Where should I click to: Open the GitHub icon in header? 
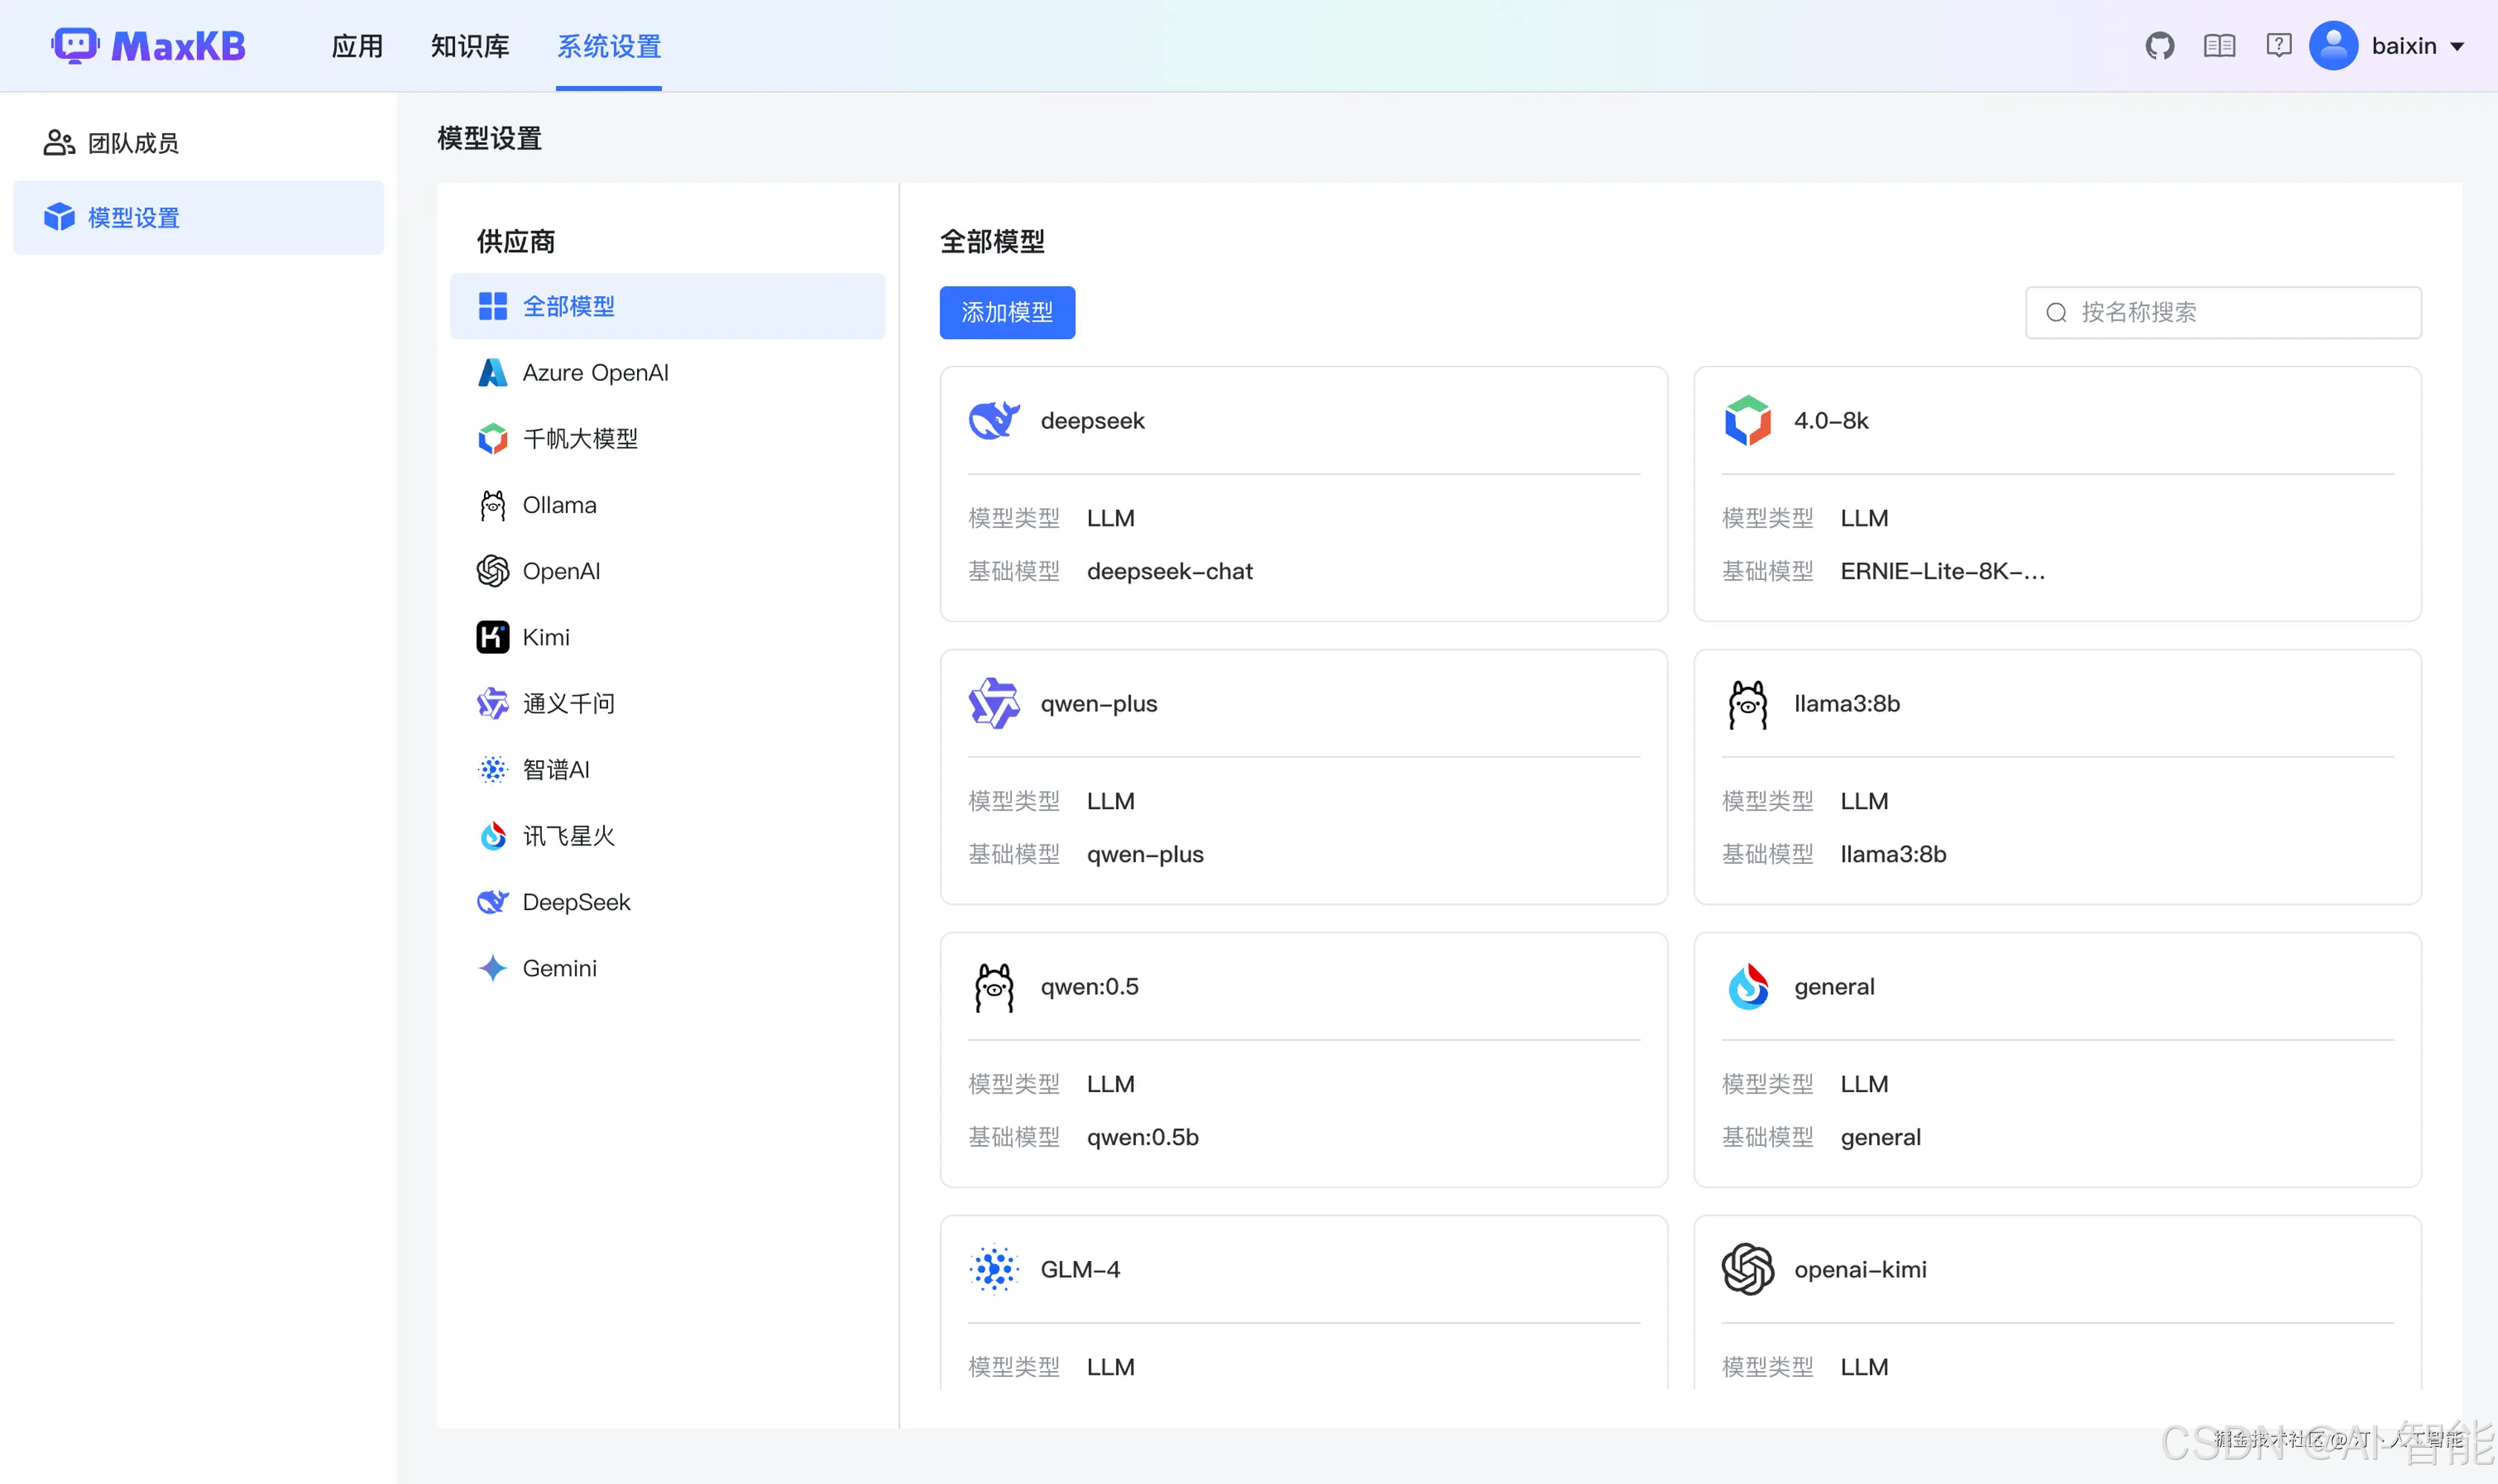(2159, 46)
